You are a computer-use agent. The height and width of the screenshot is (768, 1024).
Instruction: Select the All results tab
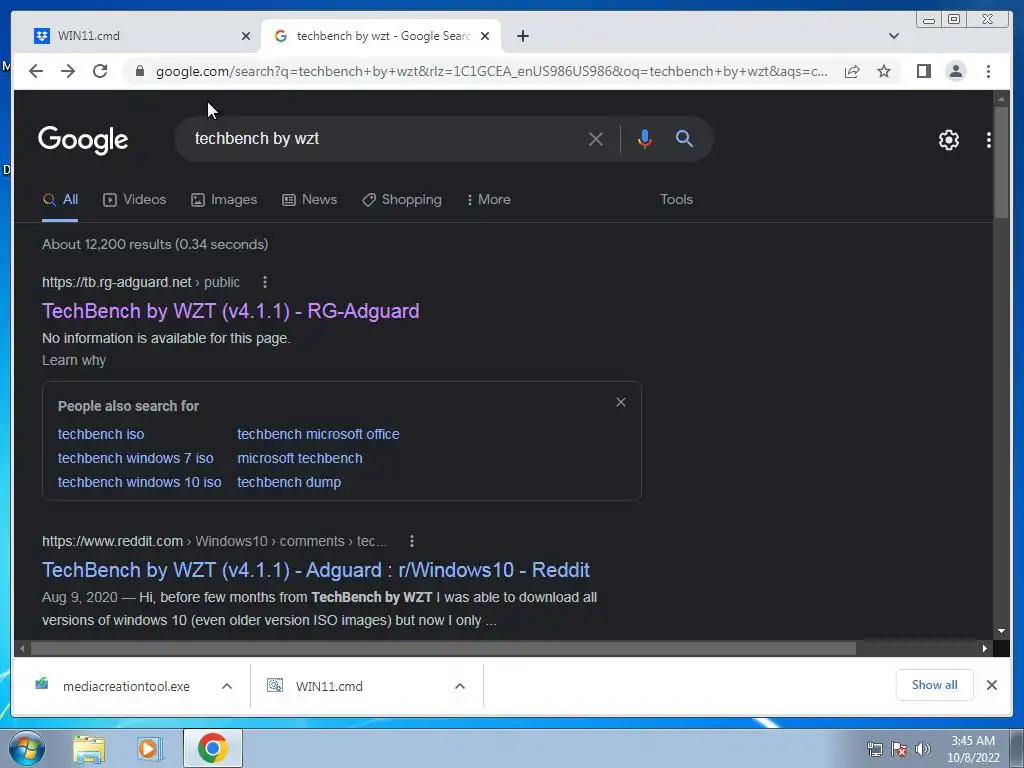click(60, 200)
